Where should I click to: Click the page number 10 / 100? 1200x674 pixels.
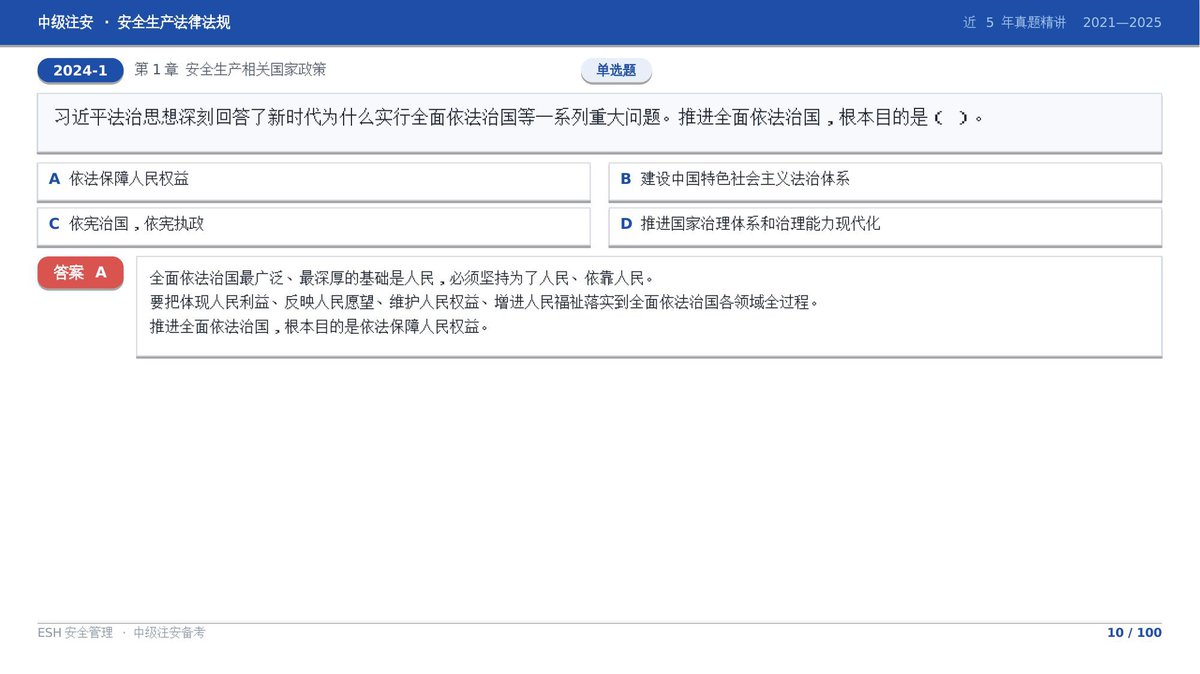click(1134, 633)
